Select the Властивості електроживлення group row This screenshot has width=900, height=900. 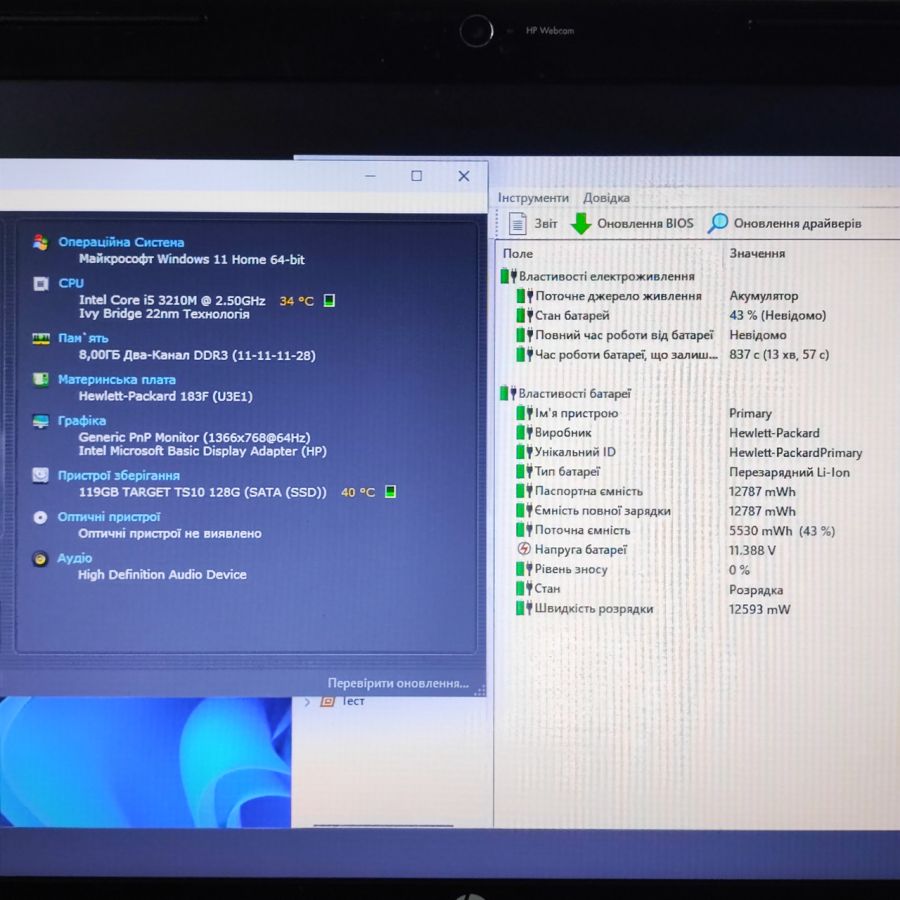pyautogui.click(x=598, y=276)
